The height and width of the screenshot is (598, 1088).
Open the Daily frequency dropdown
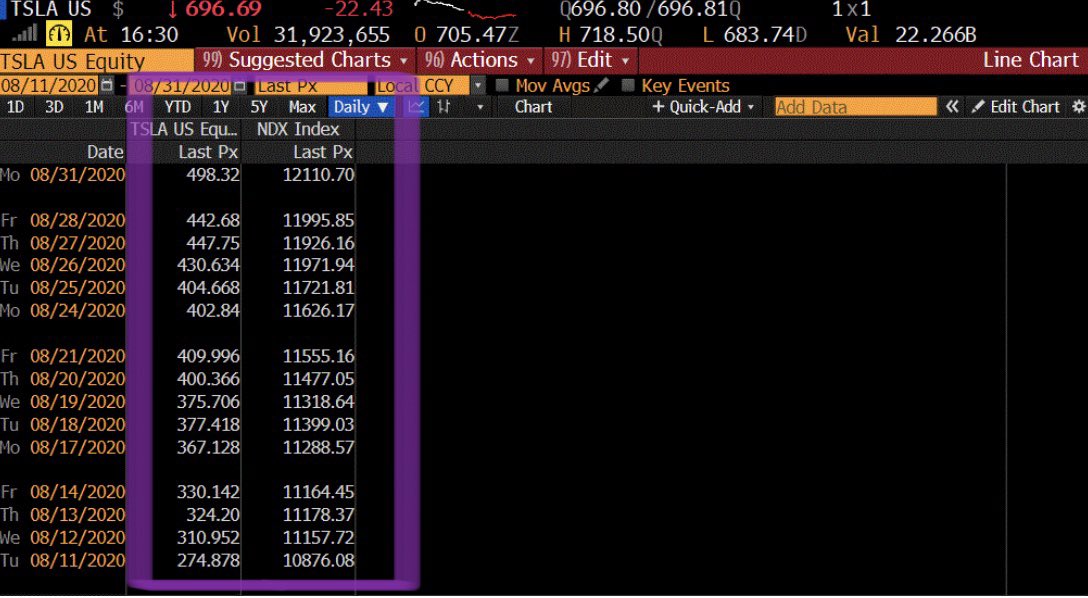360,107
